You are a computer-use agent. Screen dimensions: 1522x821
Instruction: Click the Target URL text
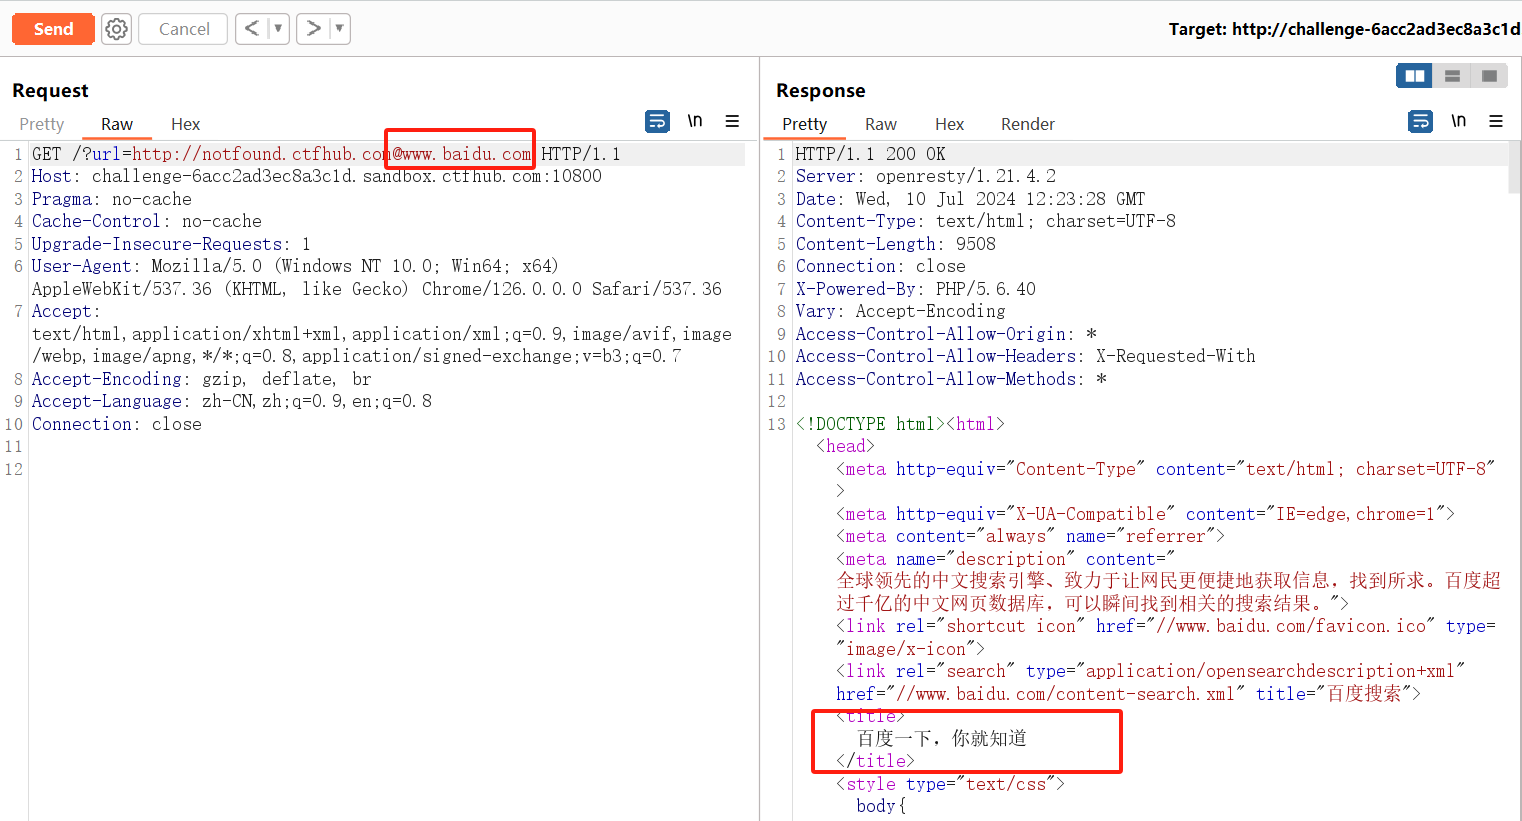(x=1345, y=29)
